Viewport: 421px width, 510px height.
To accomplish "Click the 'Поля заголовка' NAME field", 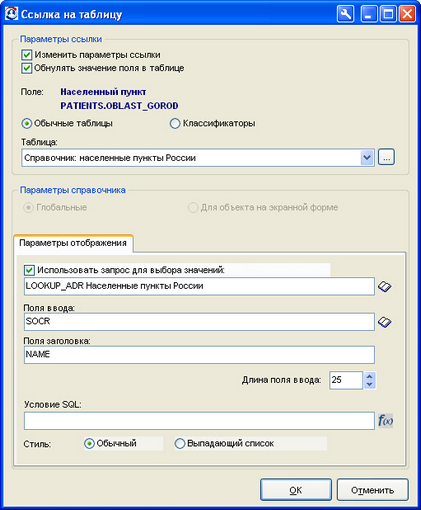I will tap(199, 355).
